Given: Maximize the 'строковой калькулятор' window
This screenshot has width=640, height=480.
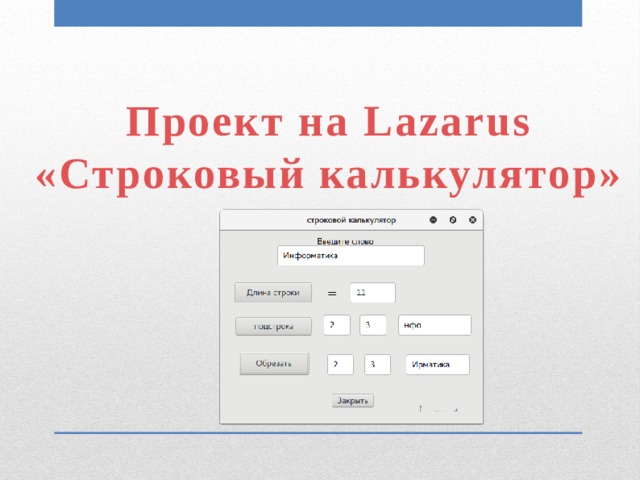Looking at the screenshot, I should click(453, 220).
